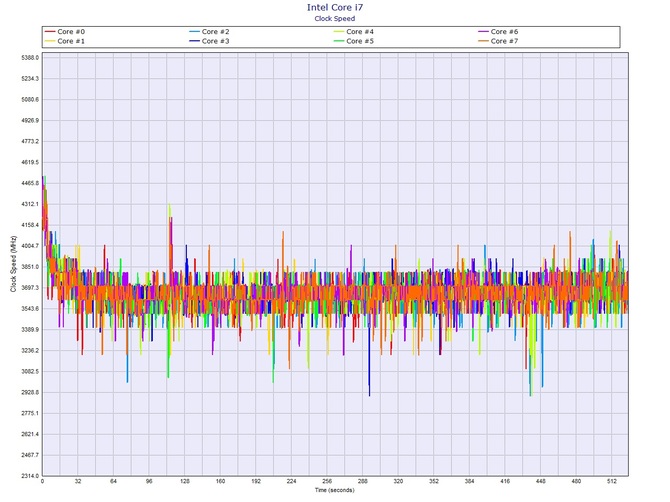The width and height of the screenshot is (670, 502).
Task: Click the 4312.1 y-axis value
Action: click(x=30, y=204)
